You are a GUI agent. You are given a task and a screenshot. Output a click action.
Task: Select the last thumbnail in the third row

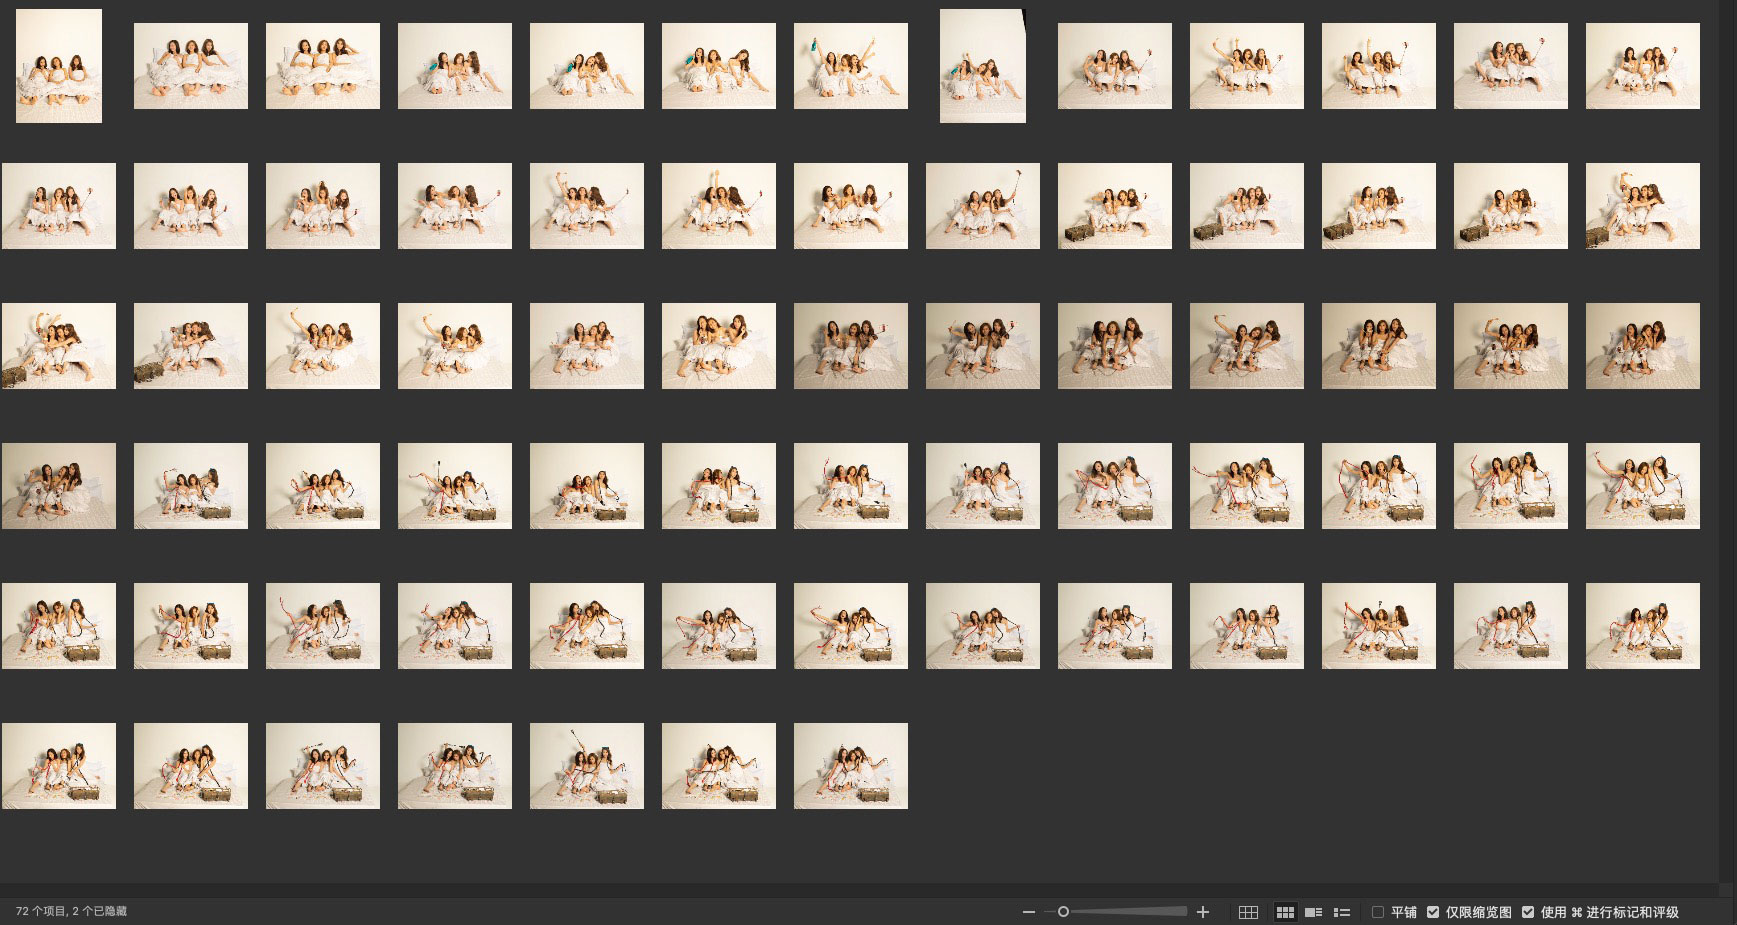click(x=1642, y=346)
